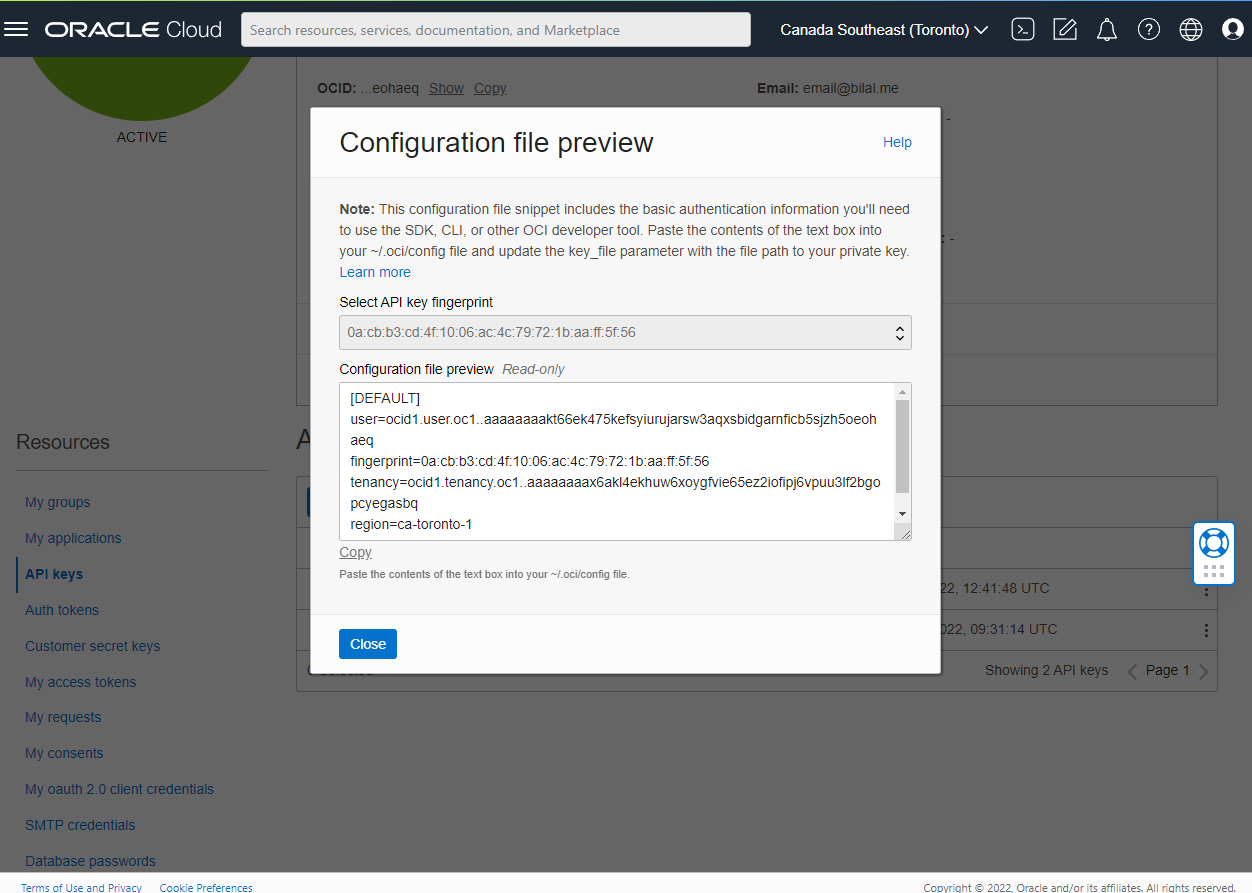Open My consents resource
This screenshot has width=1252, height=893.
click(x=64, y=753)
